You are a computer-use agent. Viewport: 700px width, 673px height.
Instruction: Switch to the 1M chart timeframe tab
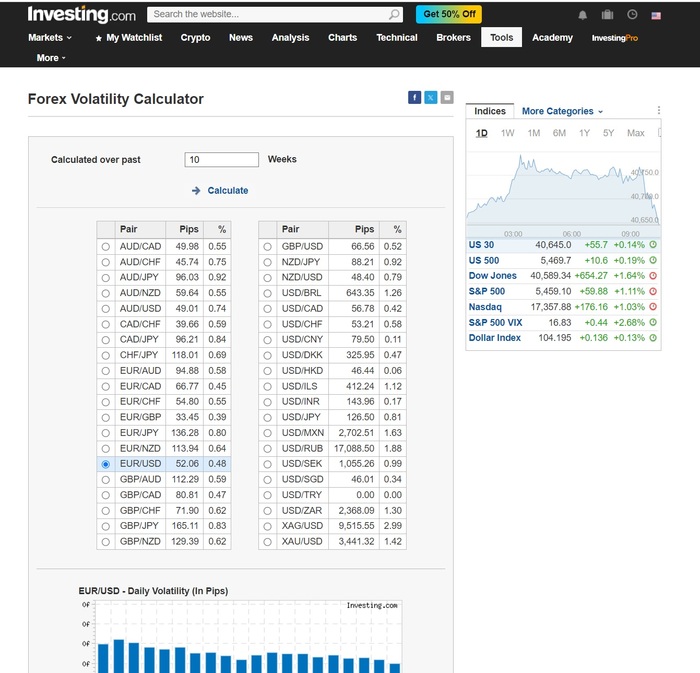534,133
